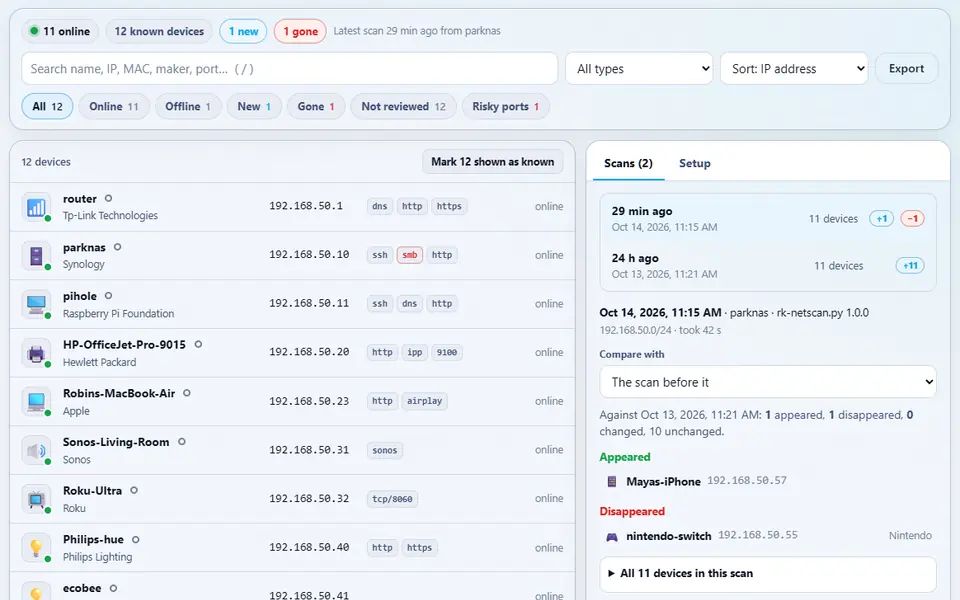Click the pihole computer icon

(36, 304)
